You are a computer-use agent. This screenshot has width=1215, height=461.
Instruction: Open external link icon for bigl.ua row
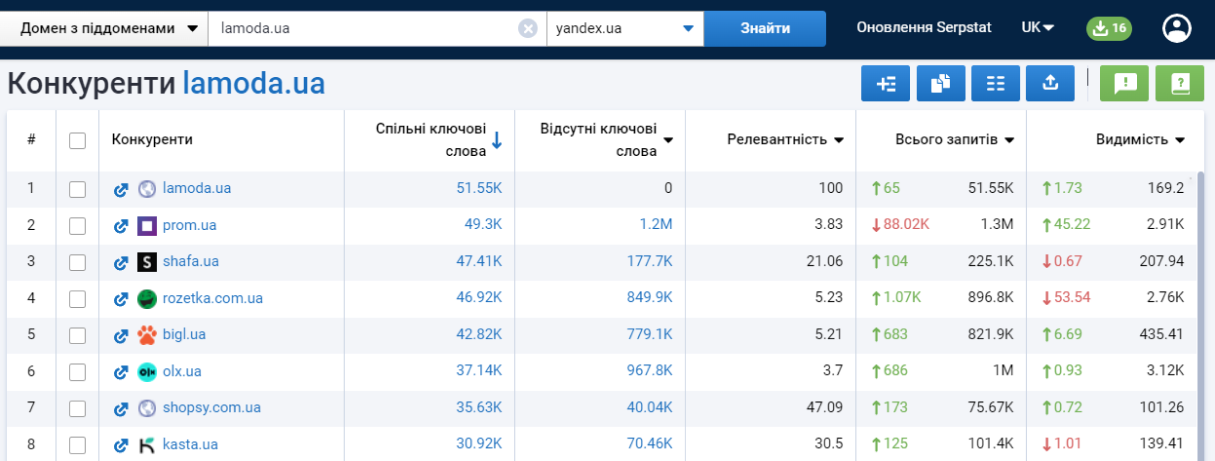click(121, 335)
